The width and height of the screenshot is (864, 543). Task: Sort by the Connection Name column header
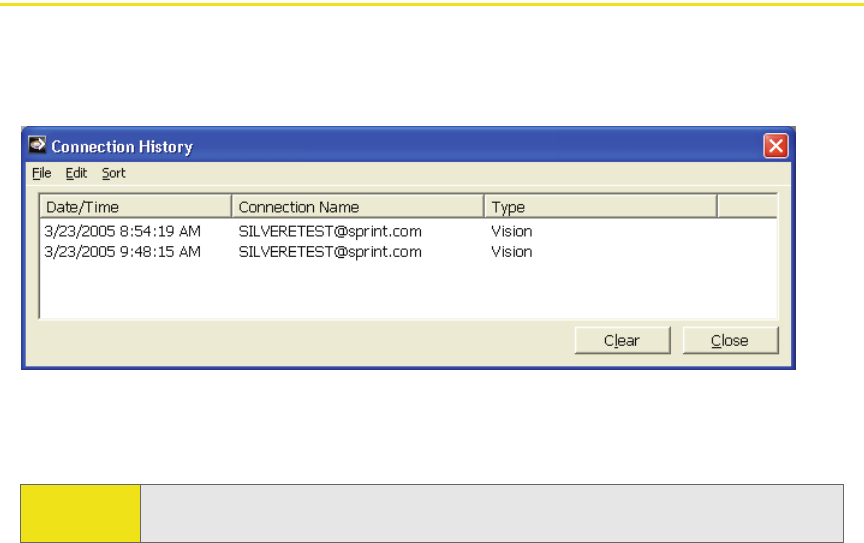(x=358, y=207)
